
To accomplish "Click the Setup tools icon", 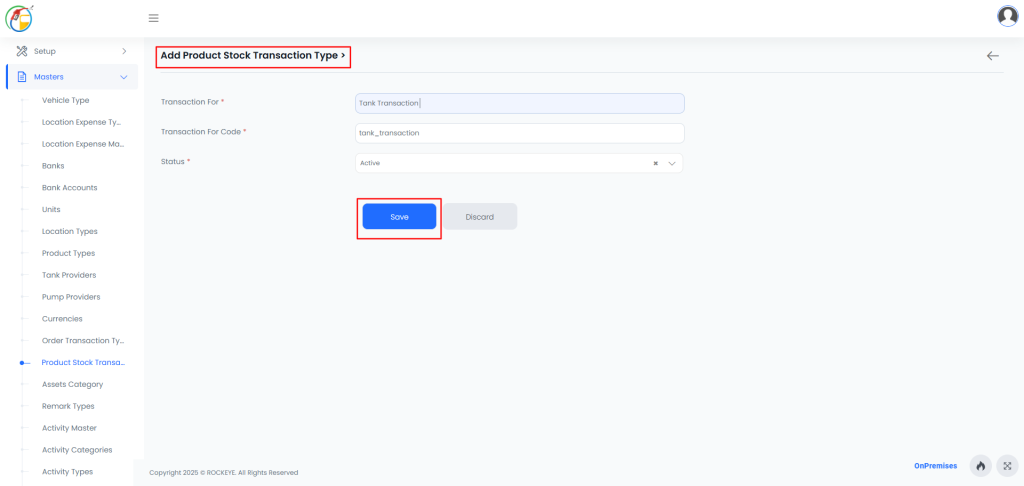I will click(22, 51).
